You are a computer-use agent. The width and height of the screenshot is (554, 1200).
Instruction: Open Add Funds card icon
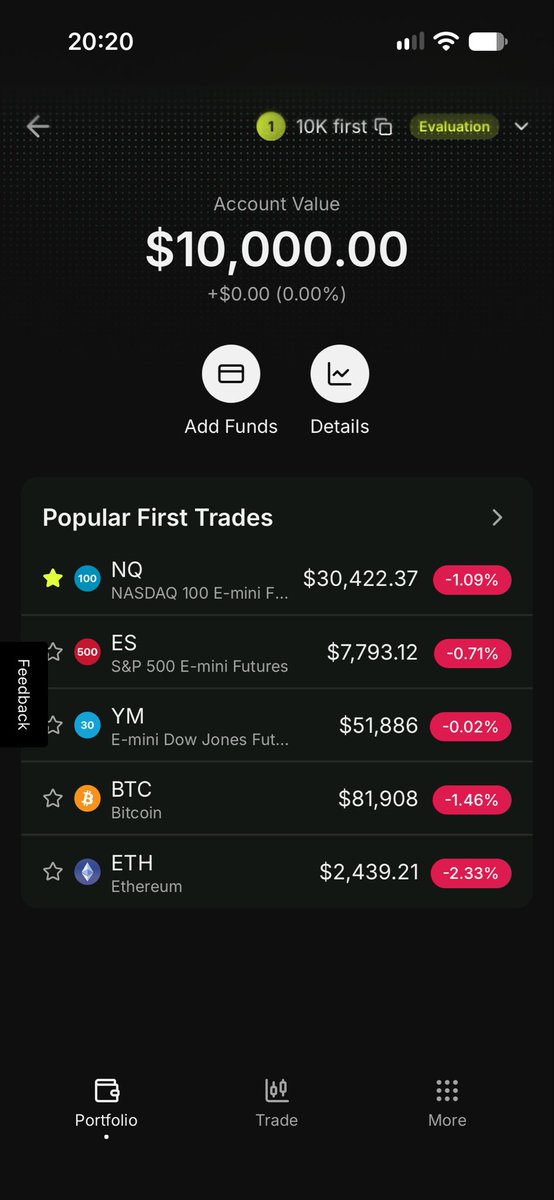231,374
